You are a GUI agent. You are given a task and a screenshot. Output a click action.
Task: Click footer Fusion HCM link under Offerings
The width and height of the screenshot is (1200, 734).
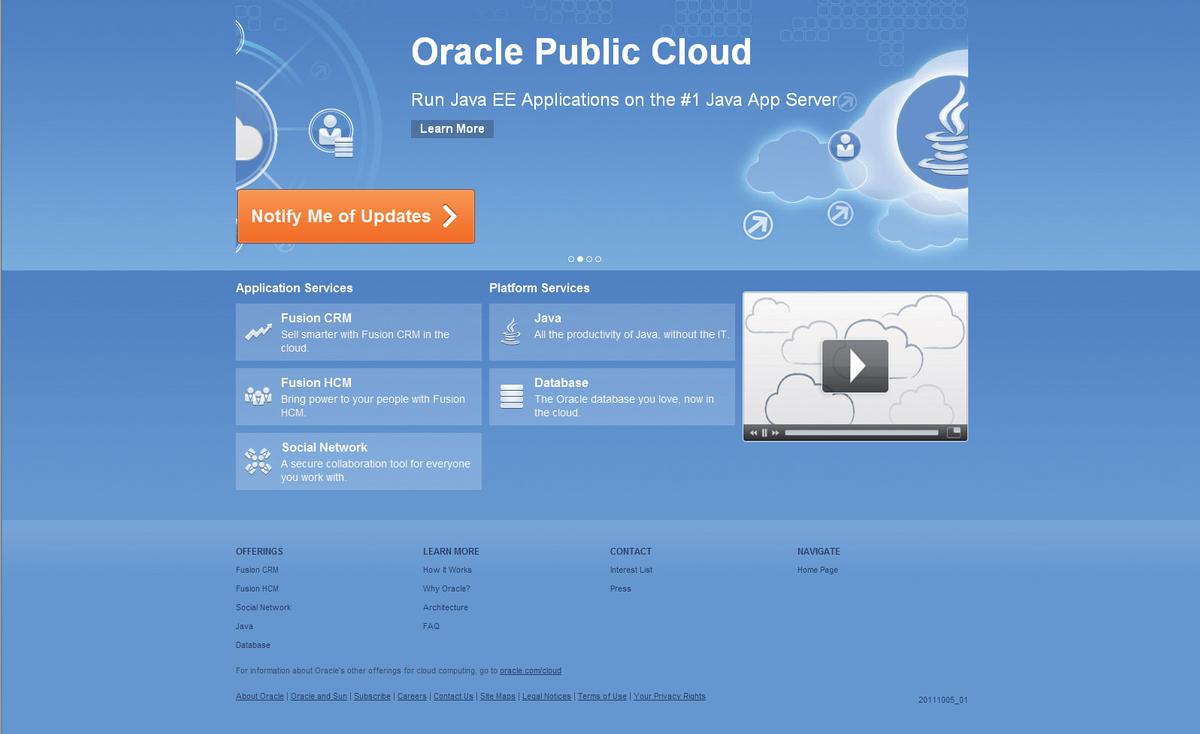[x=257, y=589]
